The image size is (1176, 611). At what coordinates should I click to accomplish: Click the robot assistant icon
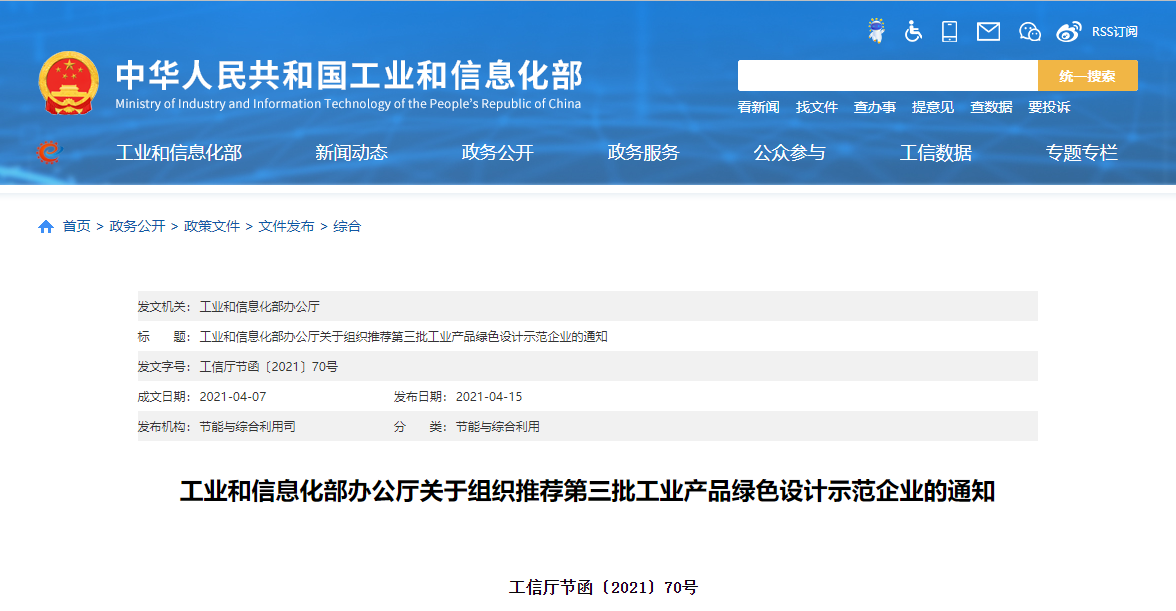point(876,31)
